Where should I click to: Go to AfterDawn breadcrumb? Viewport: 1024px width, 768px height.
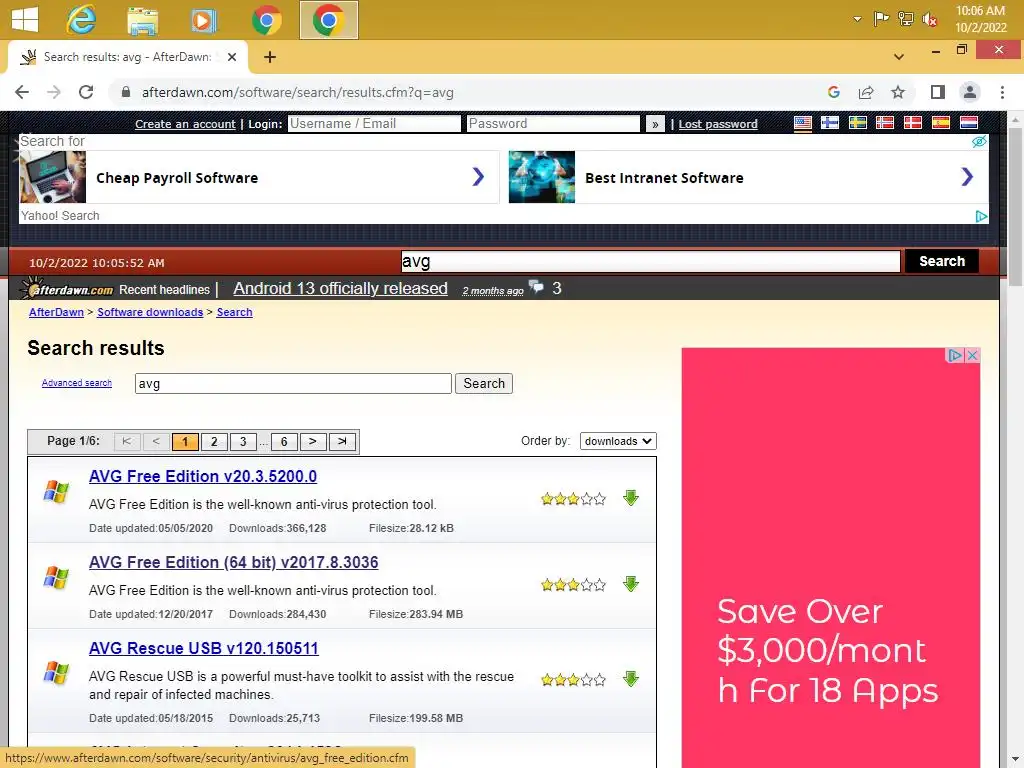pos(56,312)
